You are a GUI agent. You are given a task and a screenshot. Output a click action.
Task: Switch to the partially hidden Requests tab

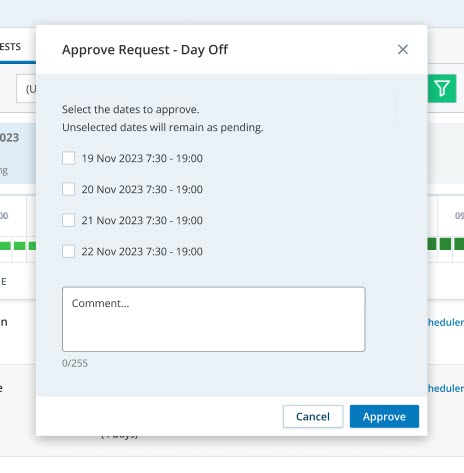coord(11,47)
